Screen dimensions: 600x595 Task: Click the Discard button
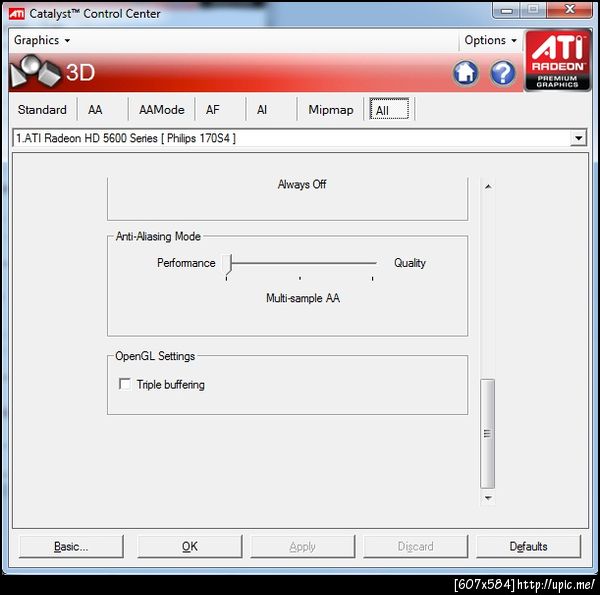point(416,546)
